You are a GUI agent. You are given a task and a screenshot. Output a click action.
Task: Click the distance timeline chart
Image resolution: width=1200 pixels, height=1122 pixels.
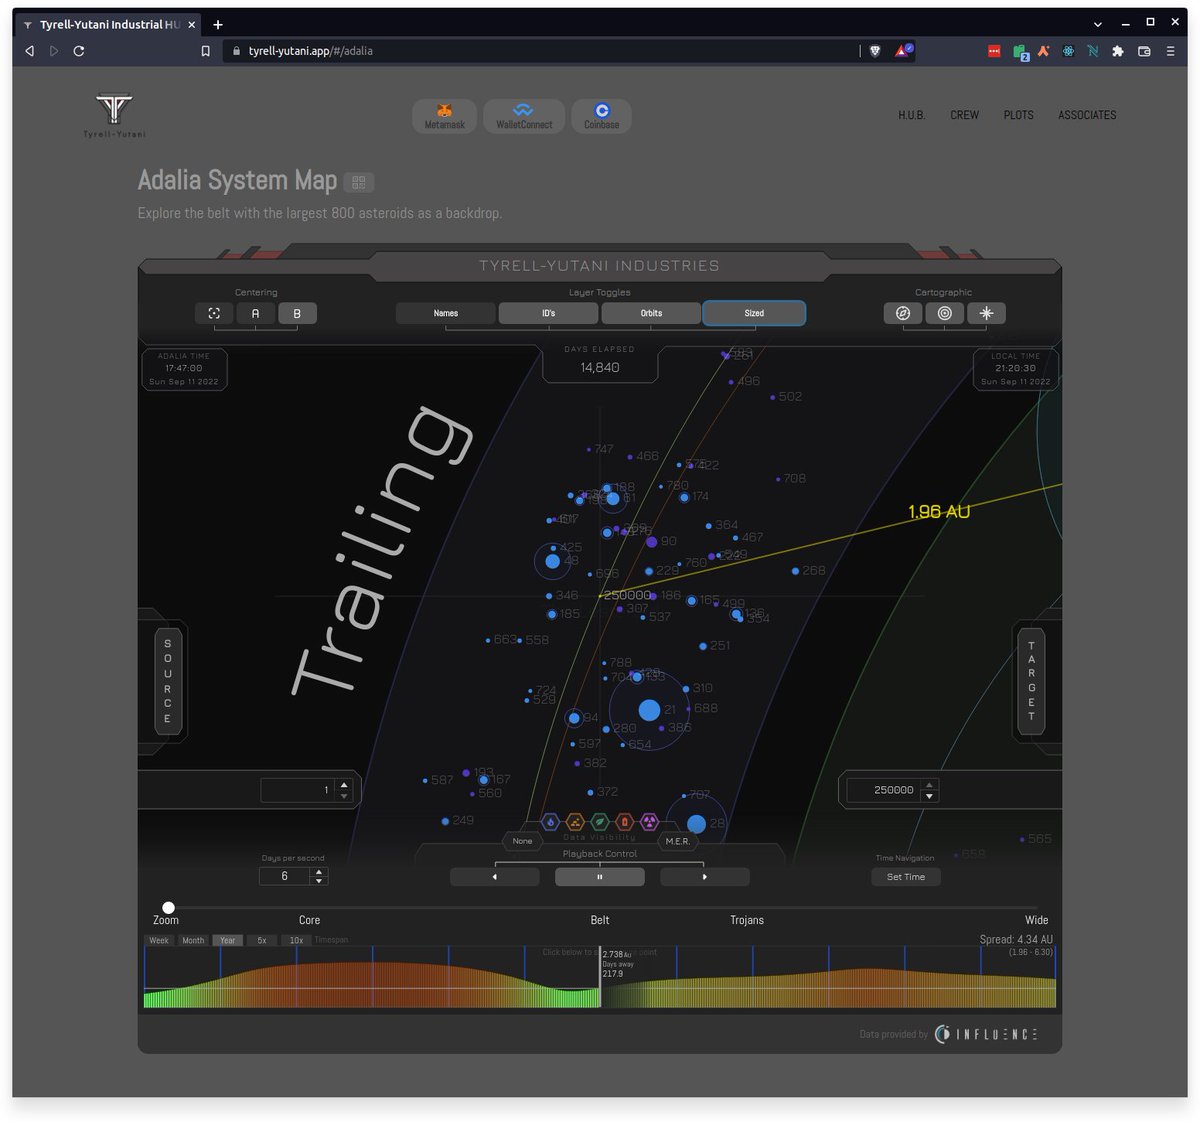[x=600, y=977]
